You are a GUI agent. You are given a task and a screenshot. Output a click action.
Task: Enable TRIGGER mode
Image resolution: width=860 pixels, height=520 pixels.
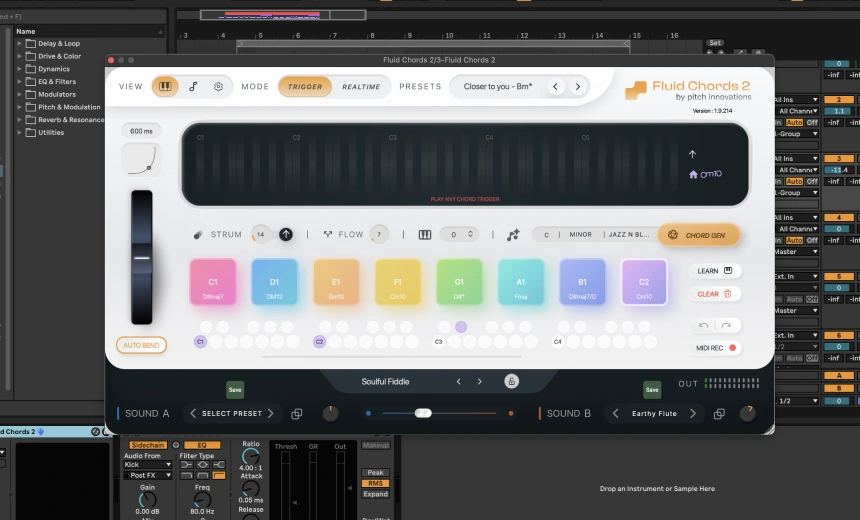(x=305, y=87)
